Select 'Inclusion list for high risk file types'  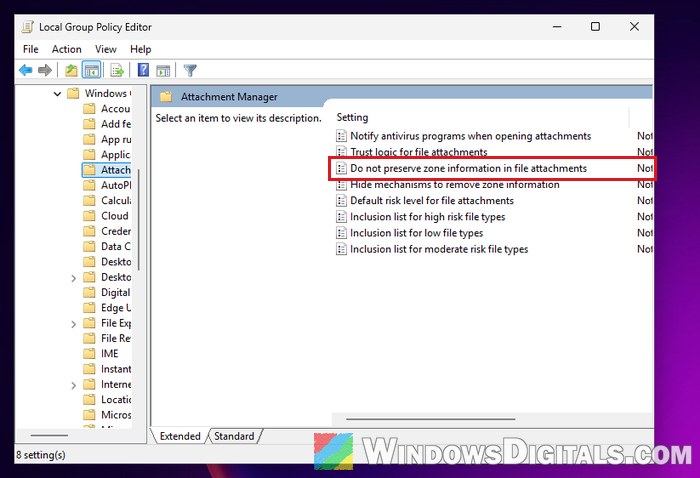pyautogui.click(x=428, y=217)
